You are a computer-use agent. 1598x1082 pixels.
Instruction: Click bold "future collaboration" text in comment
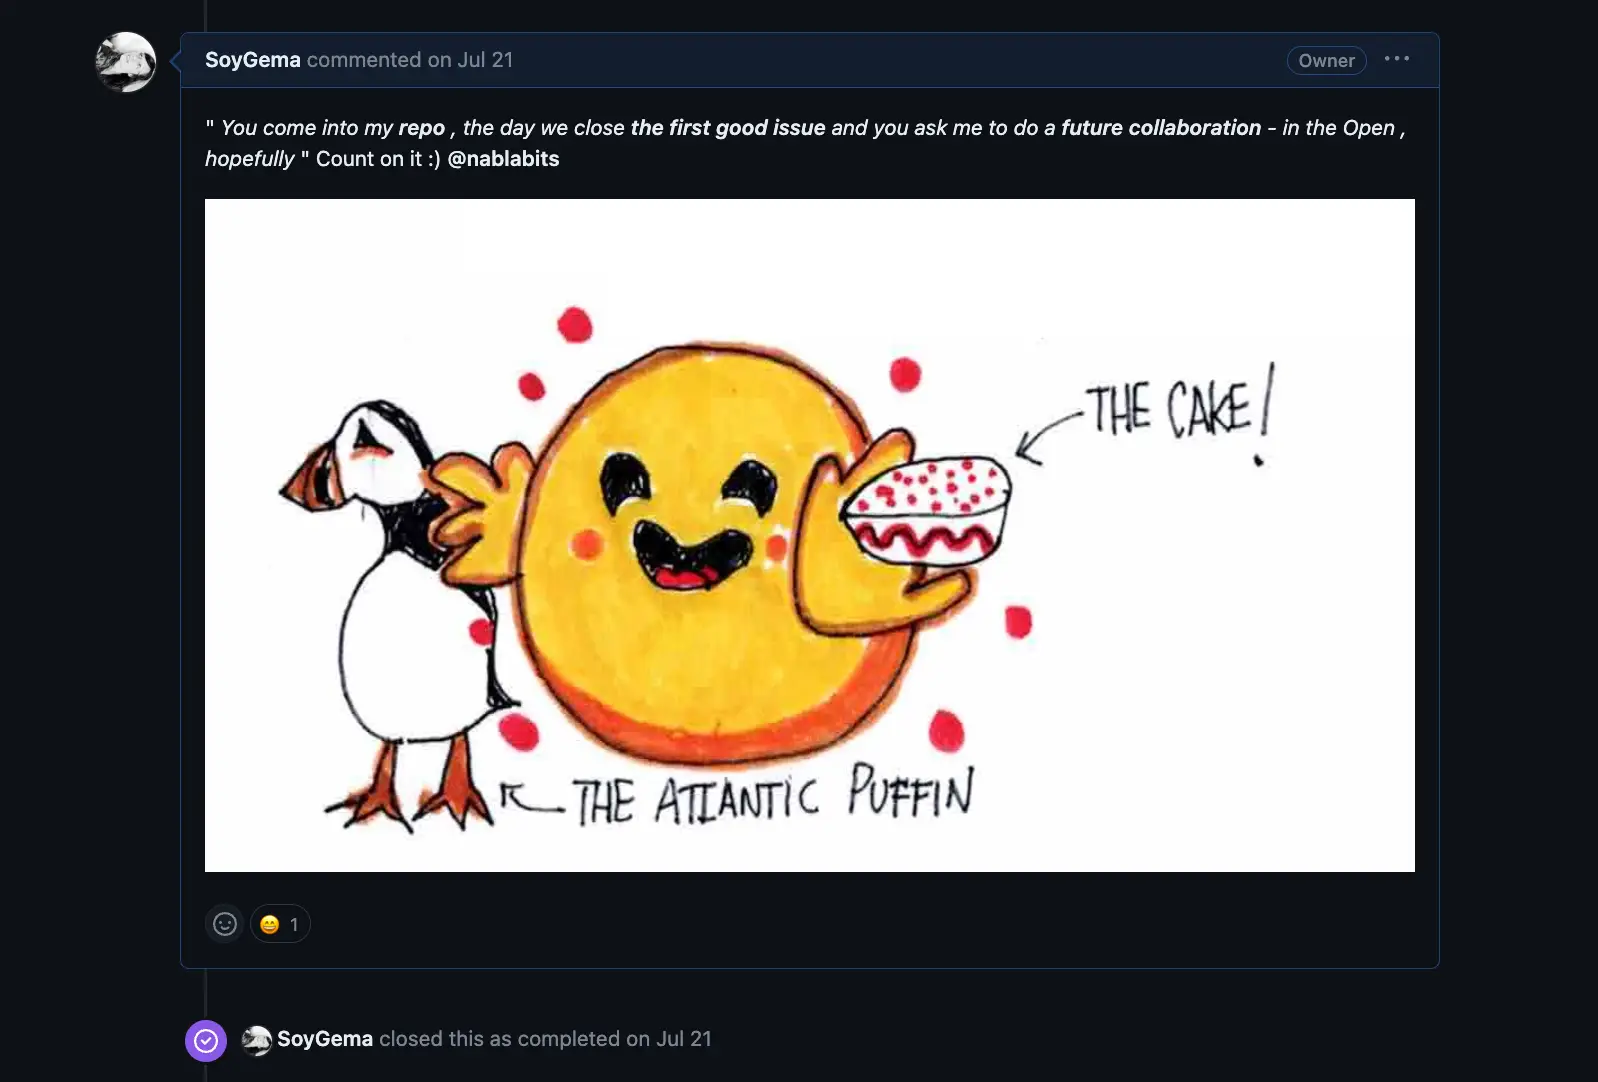(1160, 128)
